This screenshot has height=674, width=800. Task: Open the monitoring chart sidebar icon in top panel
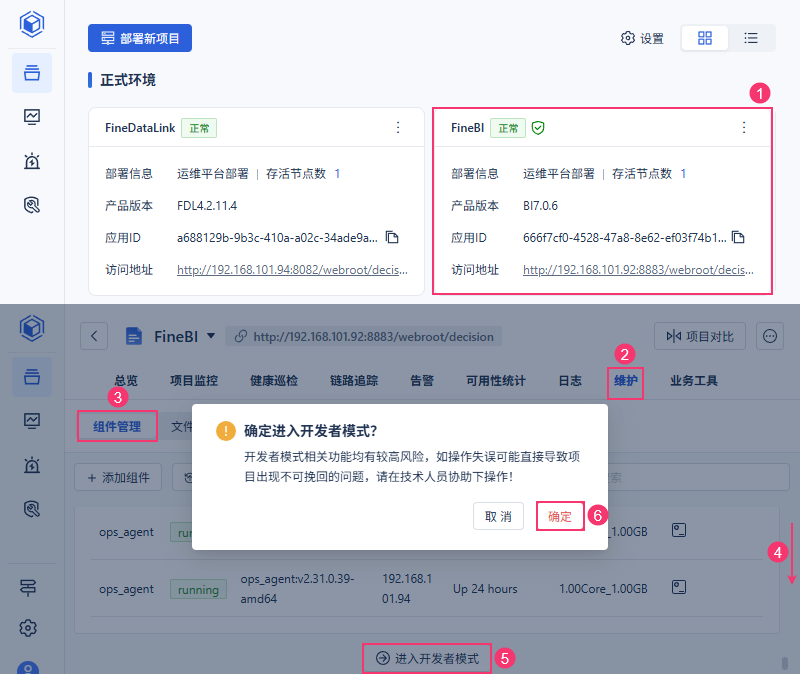point(32,117)
